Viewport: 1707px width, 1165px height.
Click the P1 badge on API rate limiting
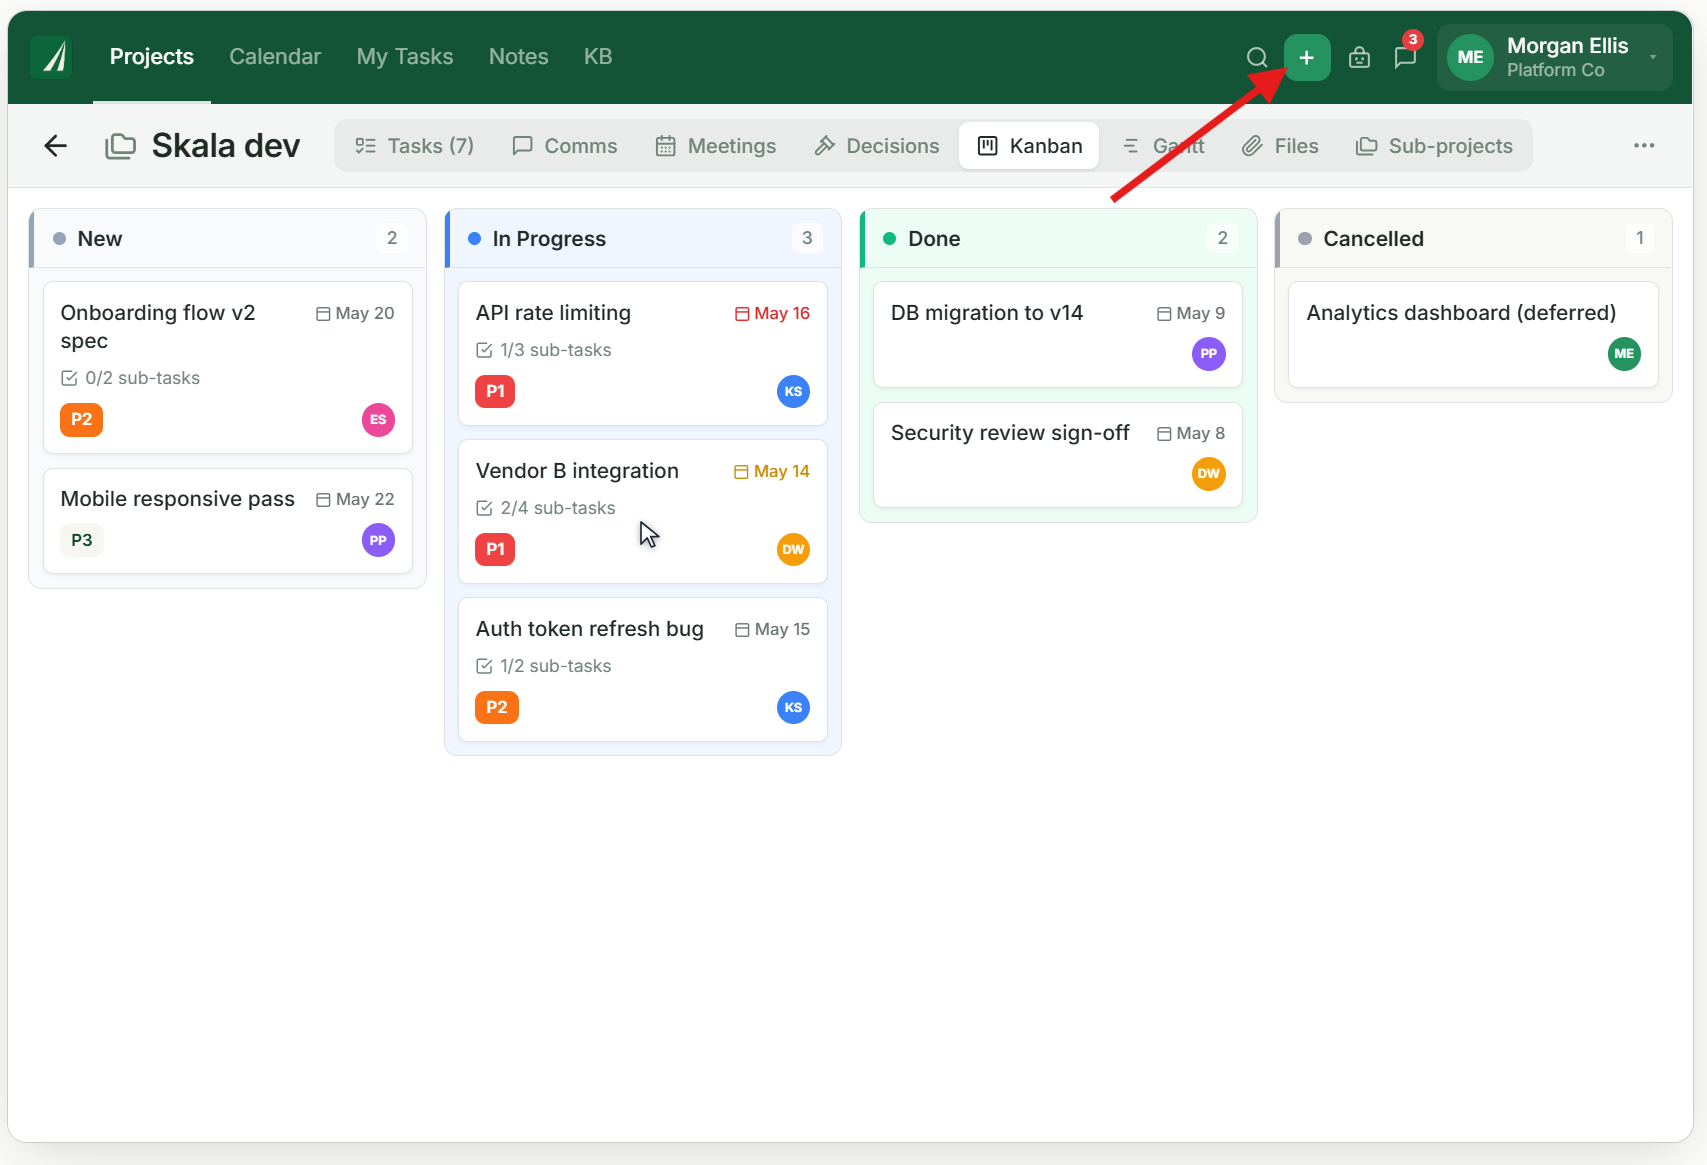(x=495, y=392)
